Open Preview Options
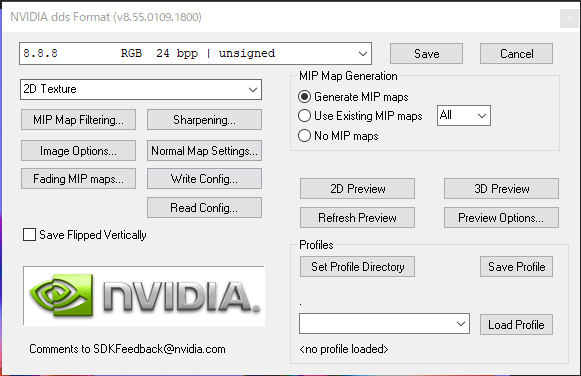 click(501, 217)
